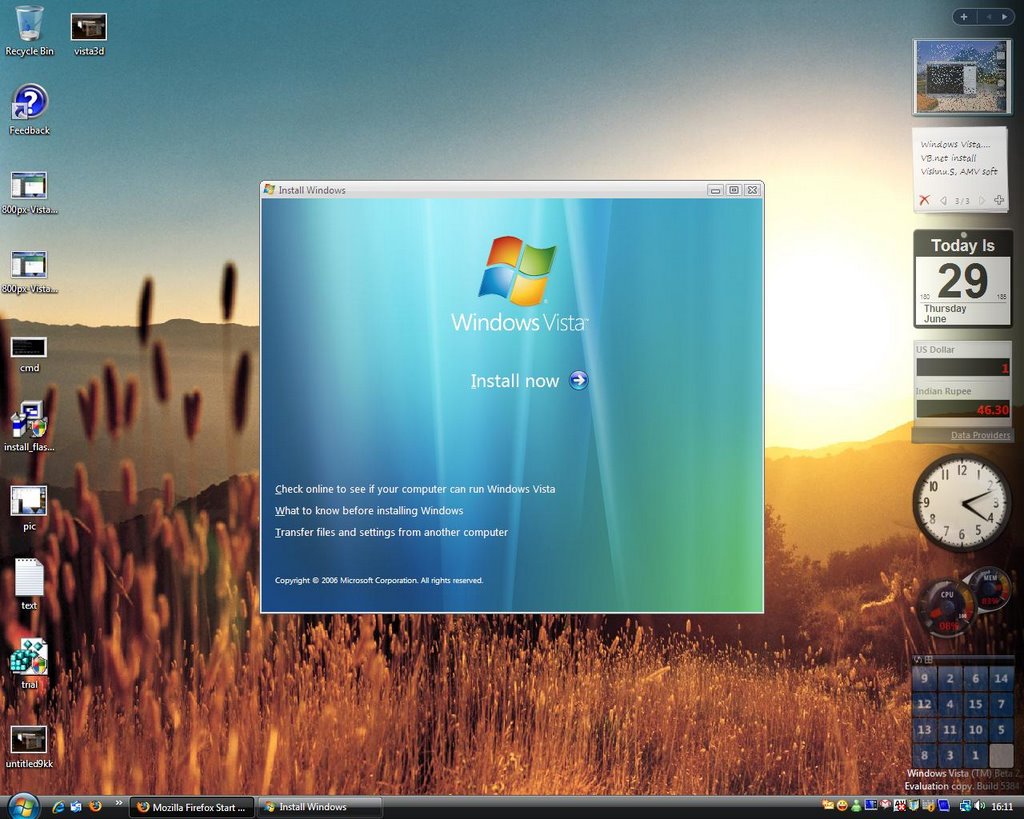The width and height of the screenshot is (1024, 819).
Task: Select the pic image file icon
Action: pos(29,508)
